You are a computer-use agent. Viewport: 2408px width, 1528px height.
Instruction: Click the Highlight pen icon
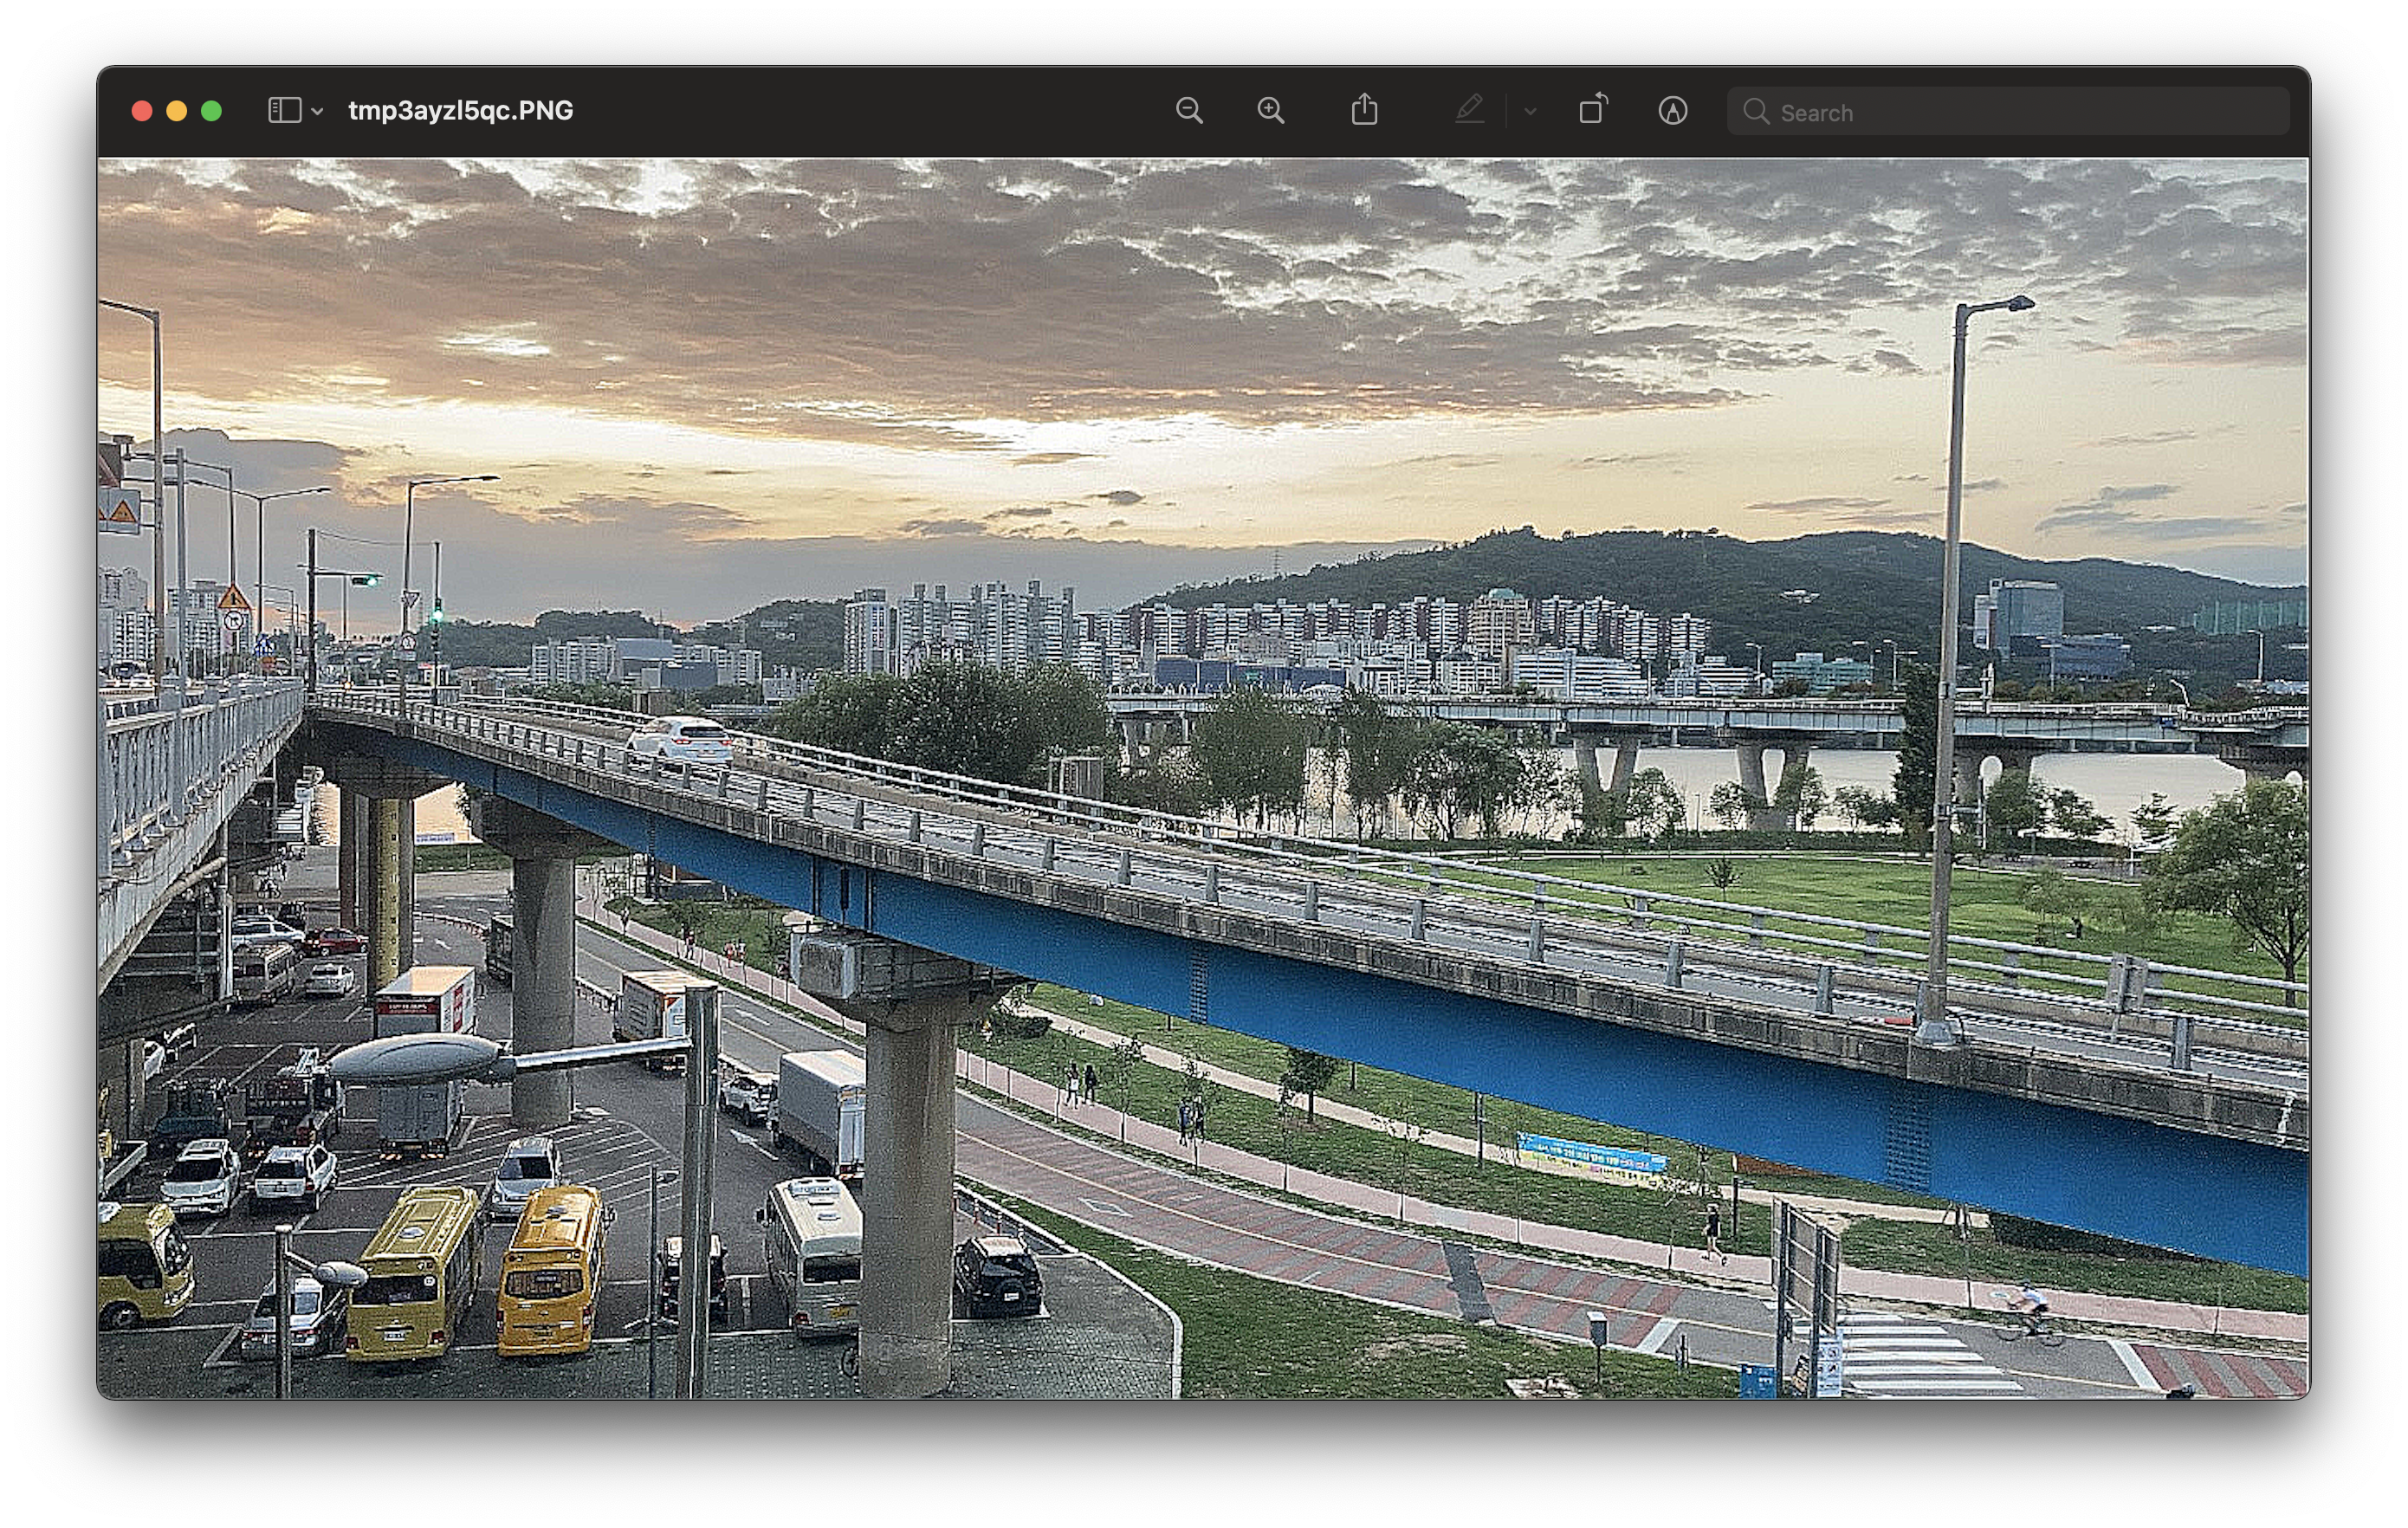[1470, 109]
